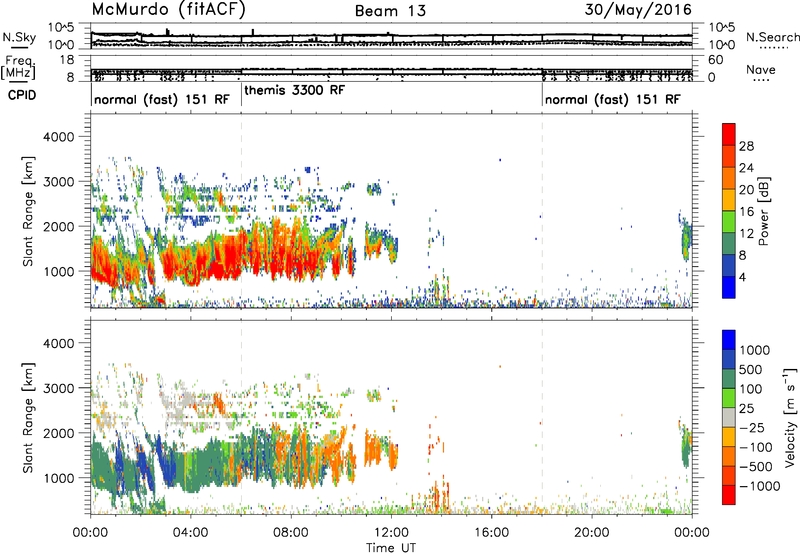
Task: Click the red top segment of power colorbar
Action: 729,134
